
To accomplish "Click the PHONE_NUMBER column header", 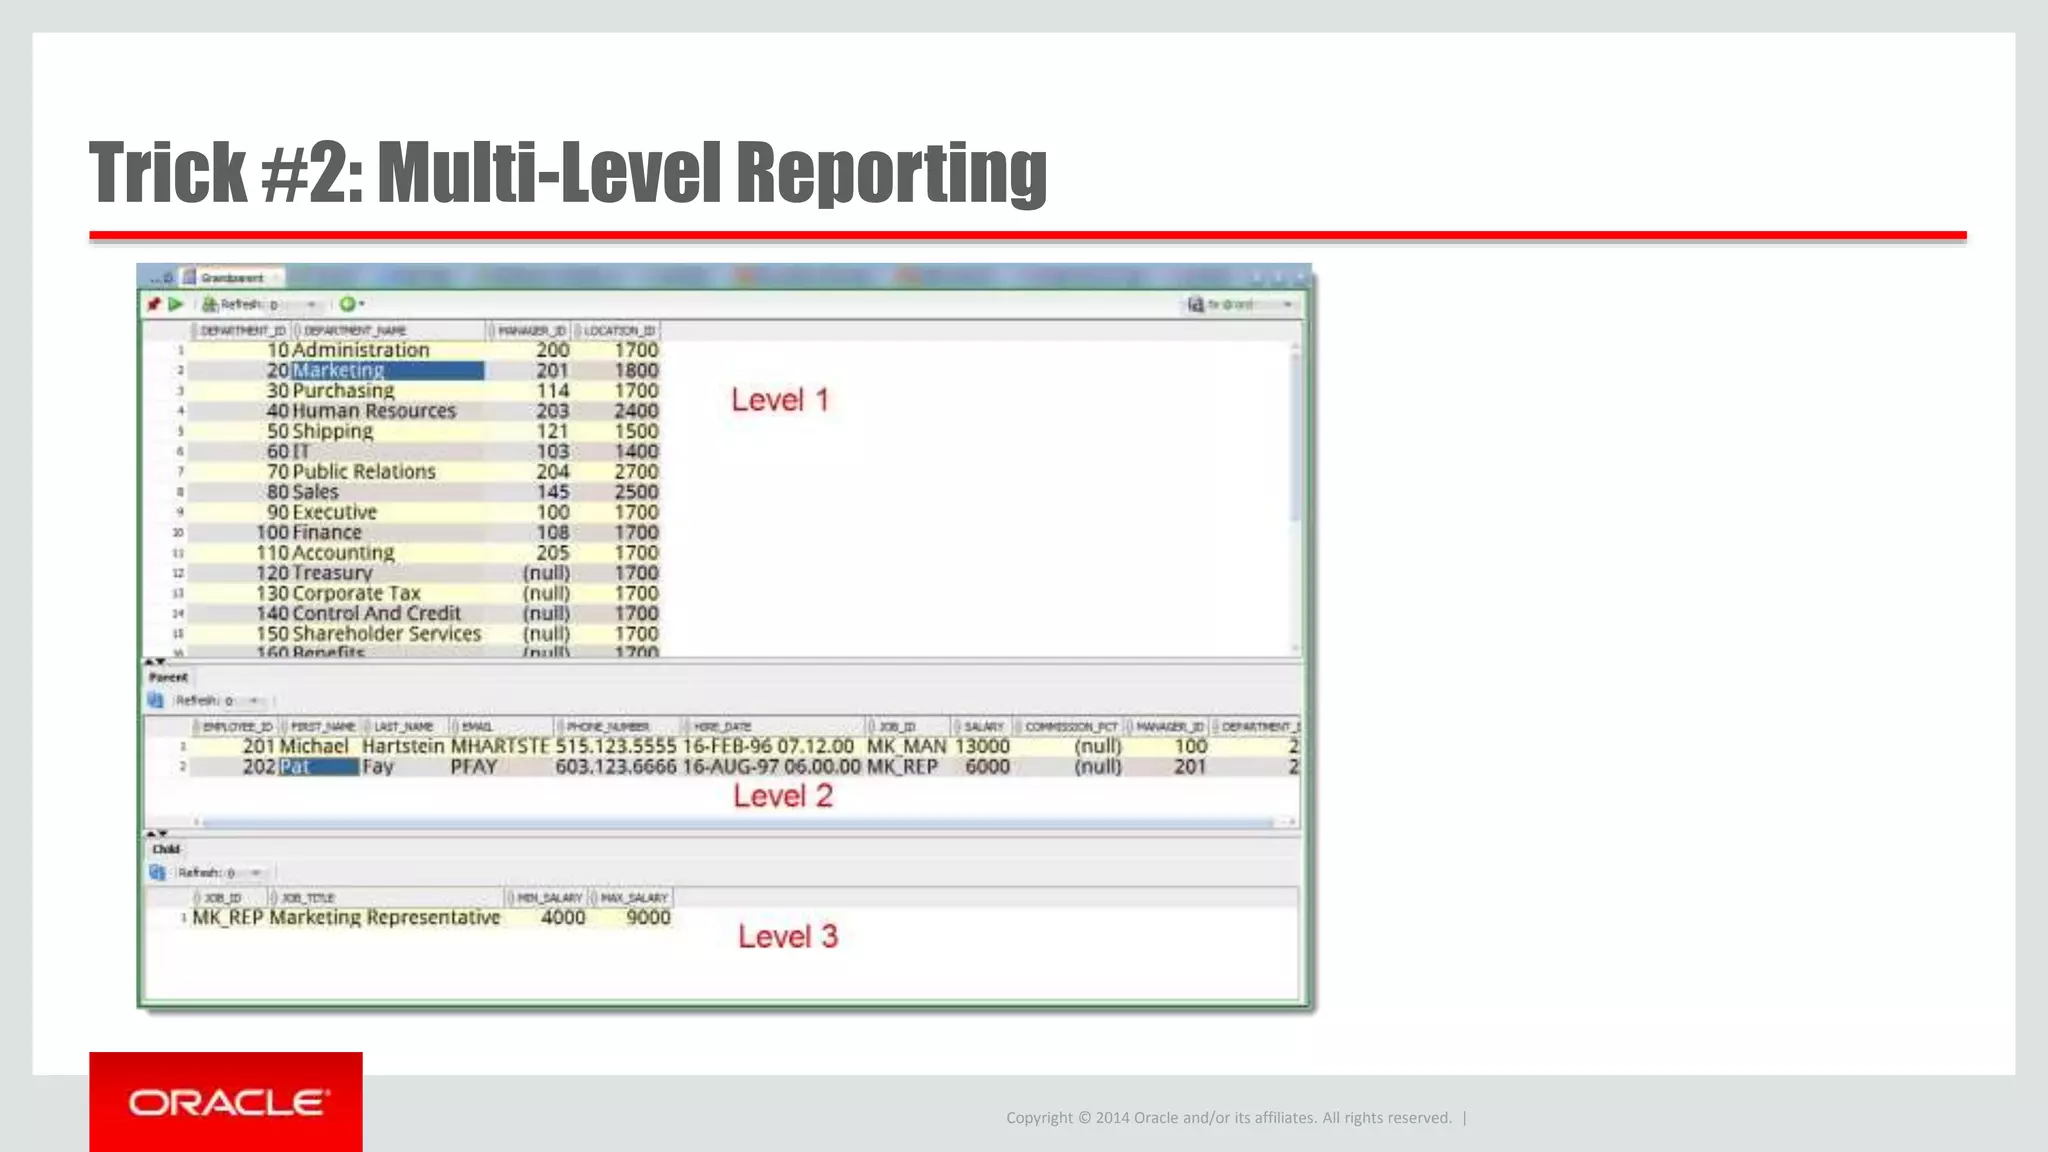I will click(x=619, y=726).
